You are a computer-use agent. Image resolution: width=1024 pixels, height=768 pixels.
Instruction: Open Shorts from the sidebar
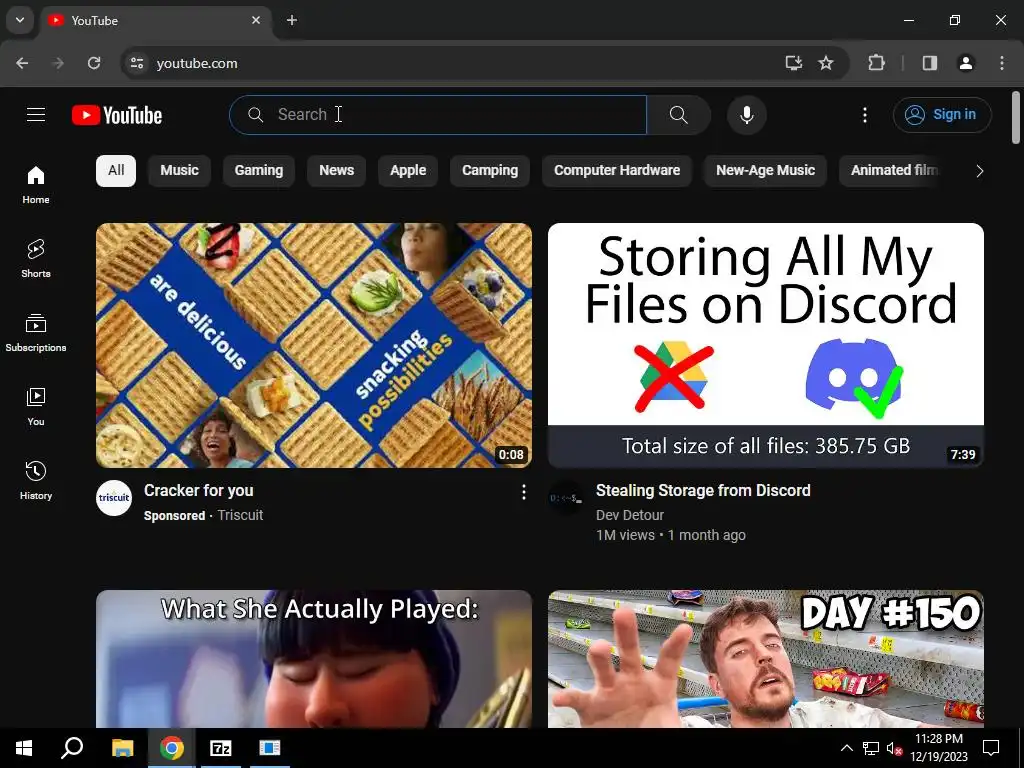pyautogui.click(x=36, y=259)
